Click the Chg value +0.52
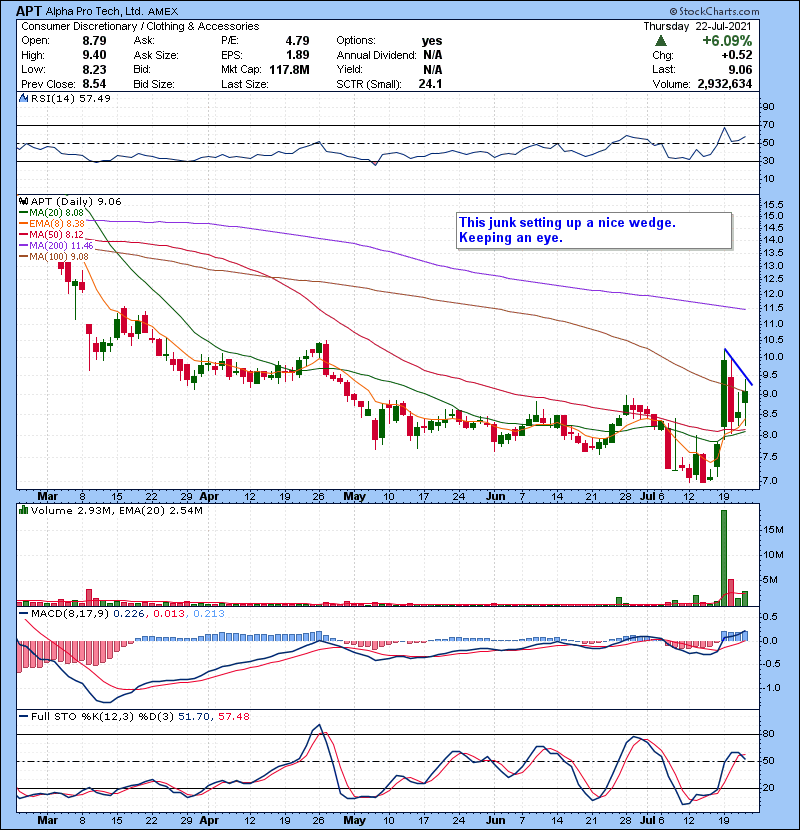 [x=736, y=55]
